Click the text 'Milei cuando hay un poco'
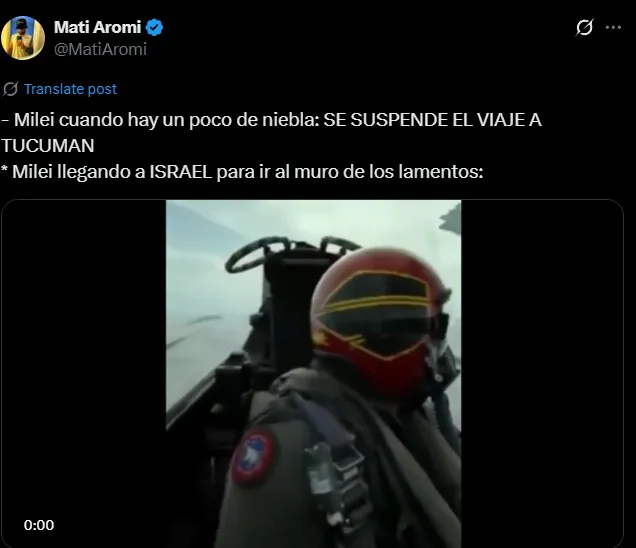Image resolution: width=636 pixels, height=548 pixels. coord(95,120)
